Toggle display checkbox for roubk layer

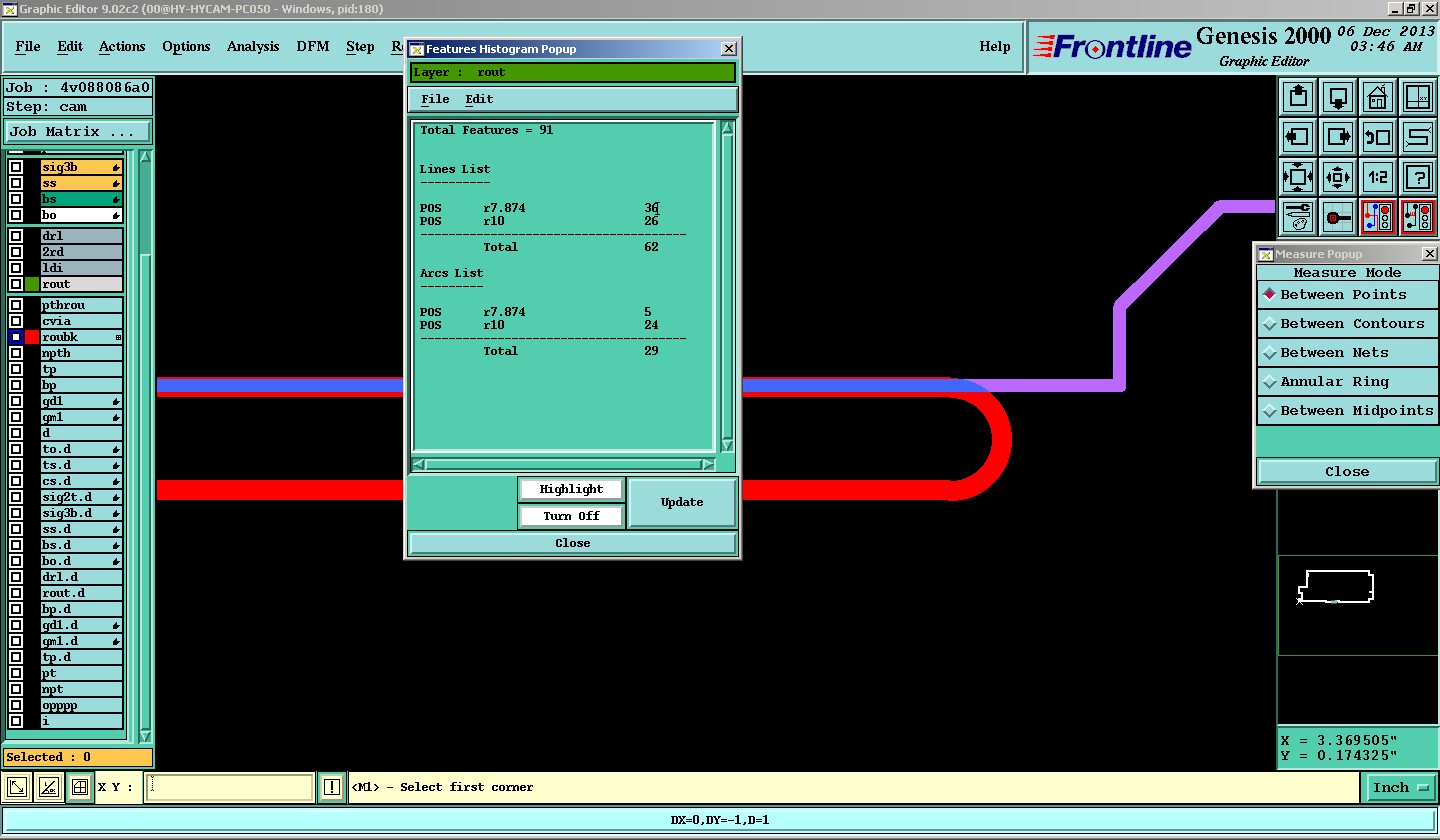[16, 337]
